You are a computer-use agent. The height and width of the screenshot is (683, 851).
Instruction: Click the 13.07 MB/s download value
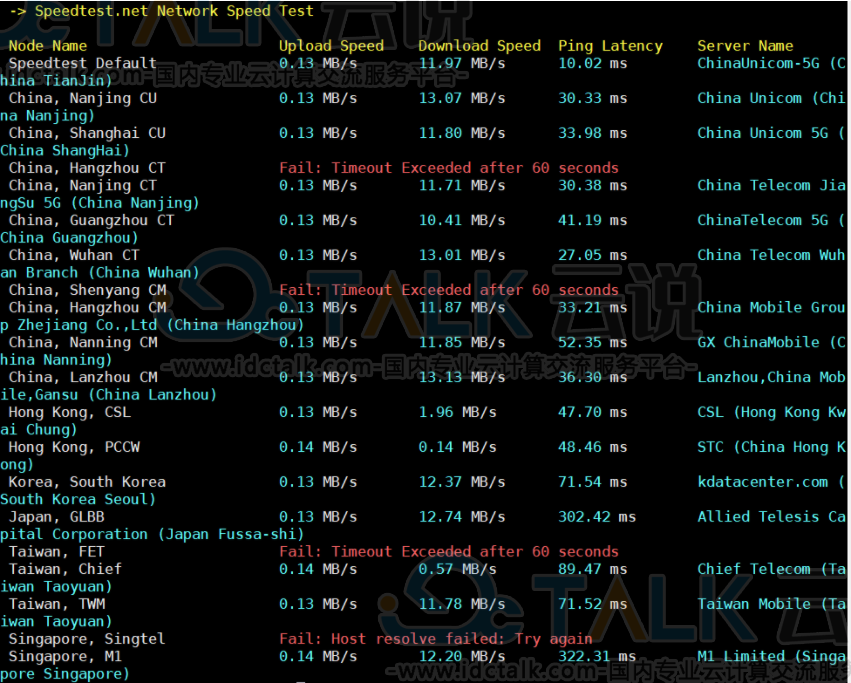tap(462, 98)
